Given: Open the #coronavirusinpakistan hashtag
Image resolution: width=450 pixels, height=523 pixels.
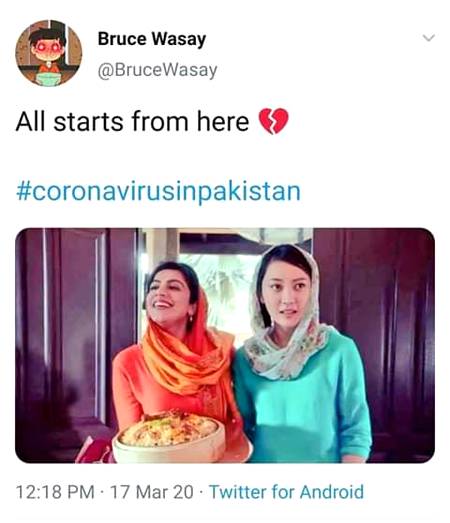Looking at the screenshot, I should 158,192.
